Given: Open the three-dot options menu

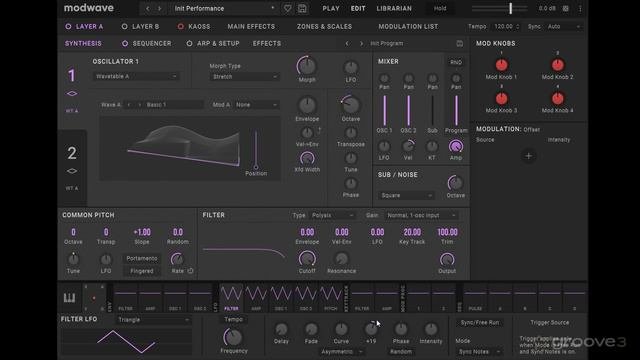Looking at the screenshot, I should (580, 8).
